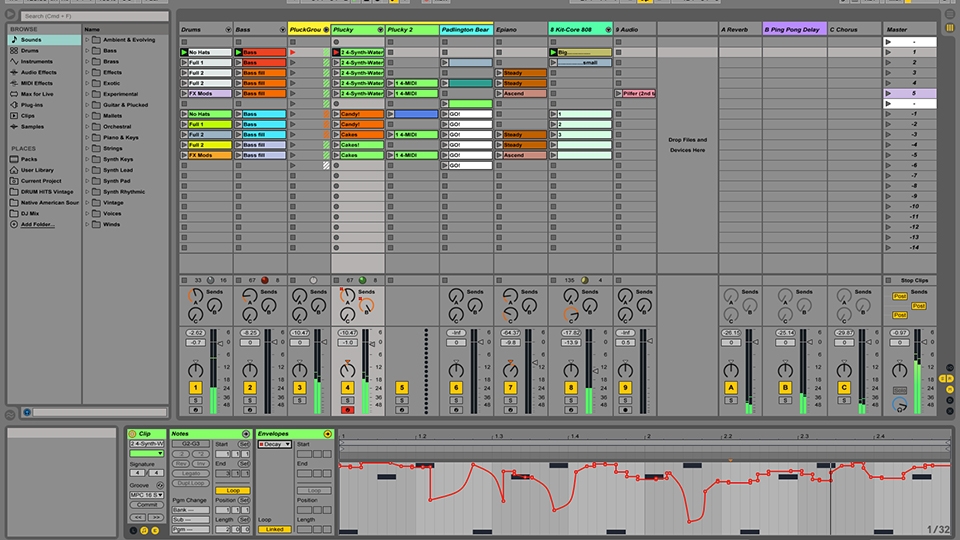Stop clips in the Drums track
The height and width of the screenshot is (540, 960).
tap(184, 280)
